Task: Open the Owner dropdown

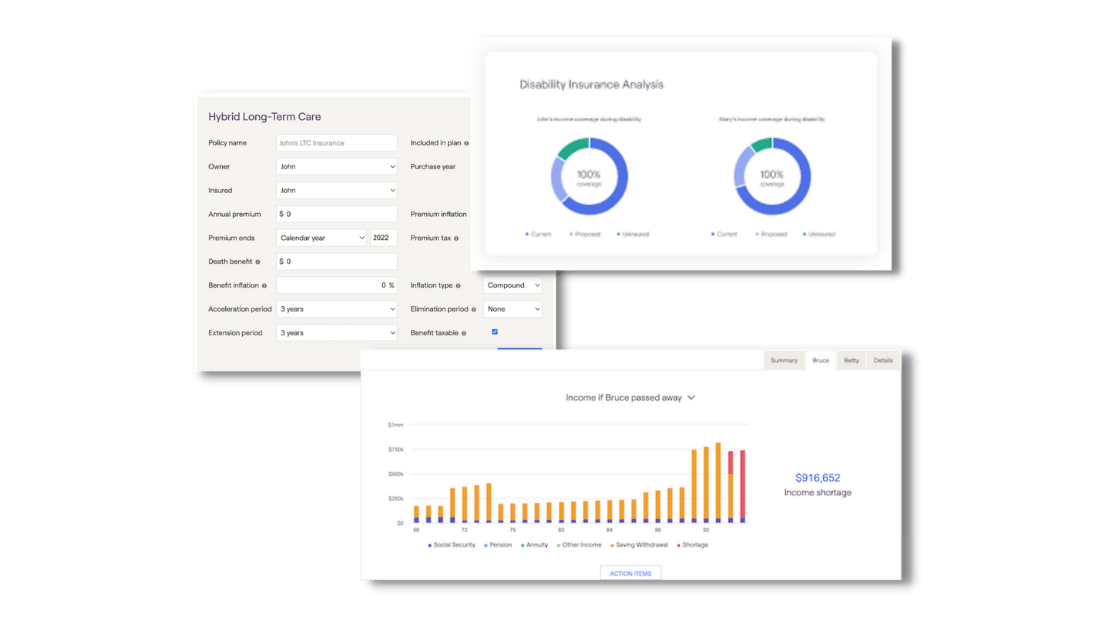Action: tap(336, 166)
